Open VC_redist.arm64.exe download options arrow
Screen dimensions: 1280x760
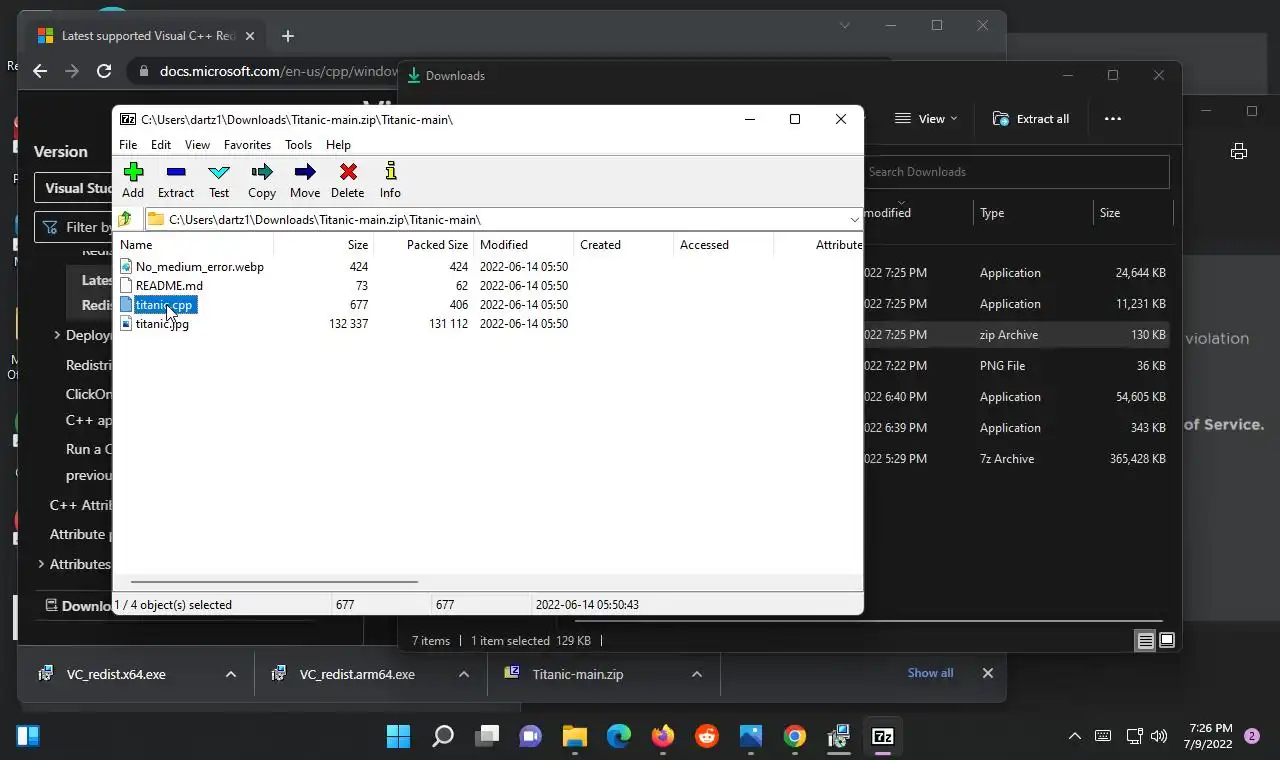click(464, 674)
